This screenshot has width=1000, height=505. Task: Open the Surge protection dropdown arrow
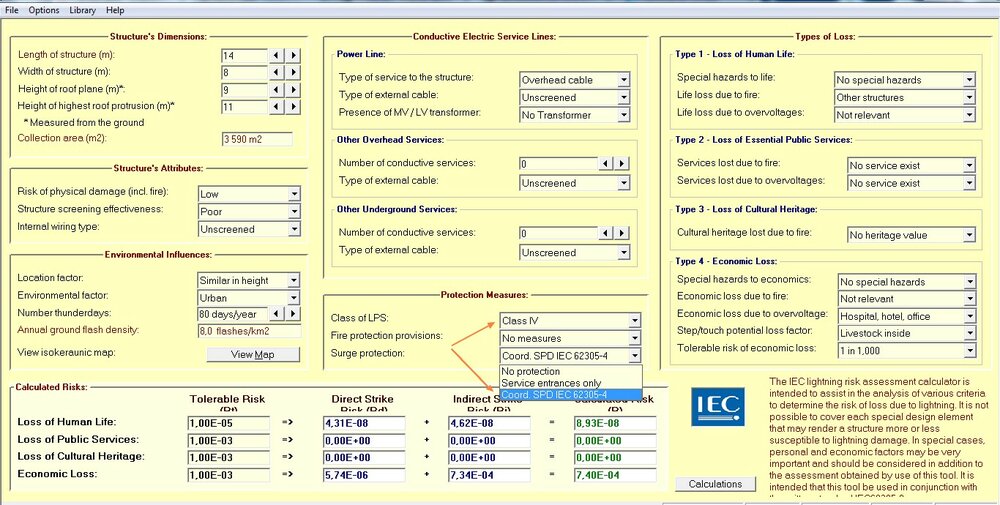tap(634, 356)
